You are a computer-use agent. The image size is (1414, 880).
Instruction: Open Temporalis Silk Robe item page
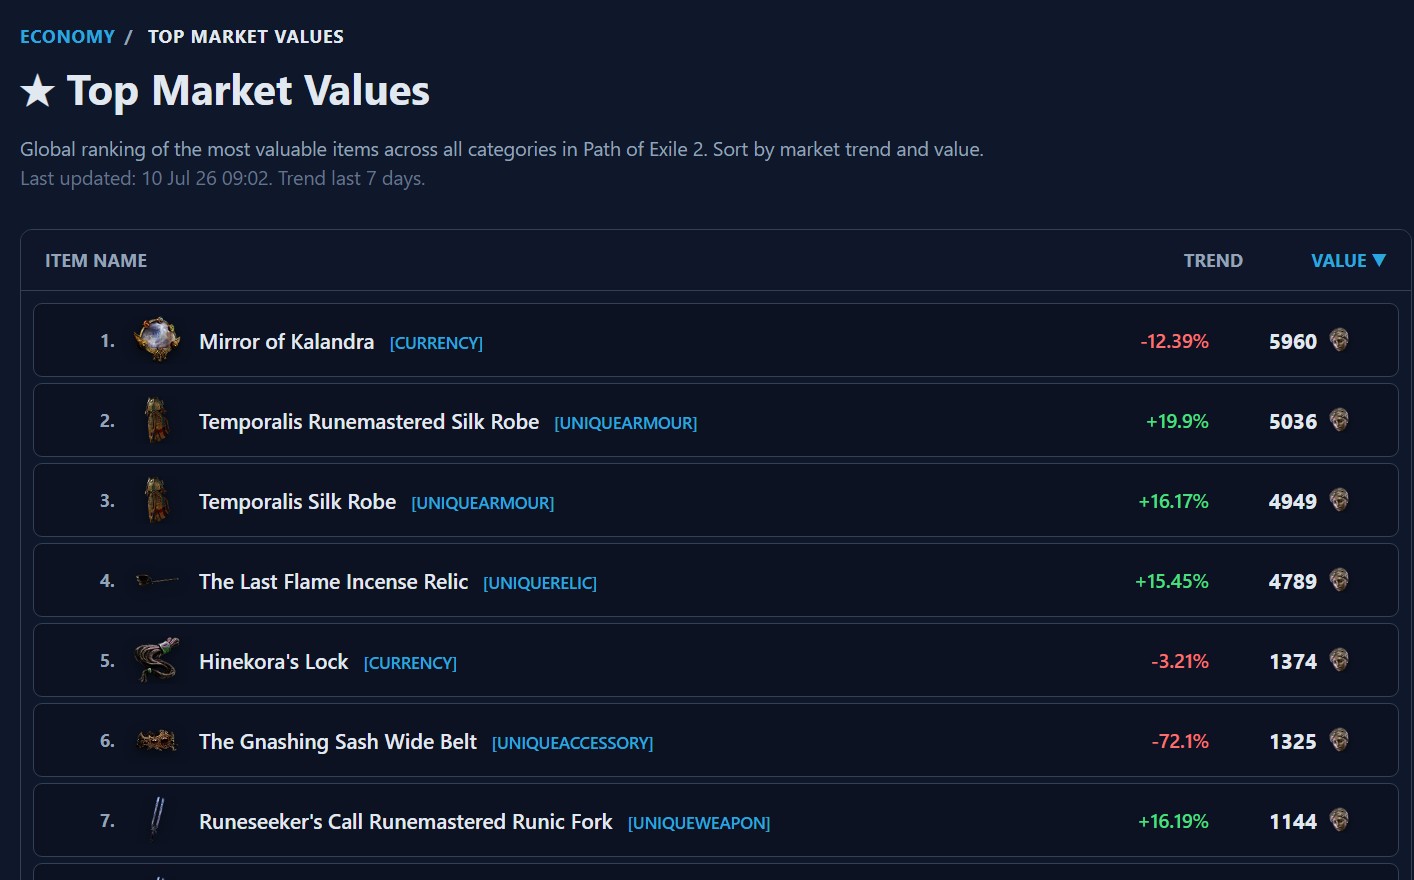coord(297,502)
